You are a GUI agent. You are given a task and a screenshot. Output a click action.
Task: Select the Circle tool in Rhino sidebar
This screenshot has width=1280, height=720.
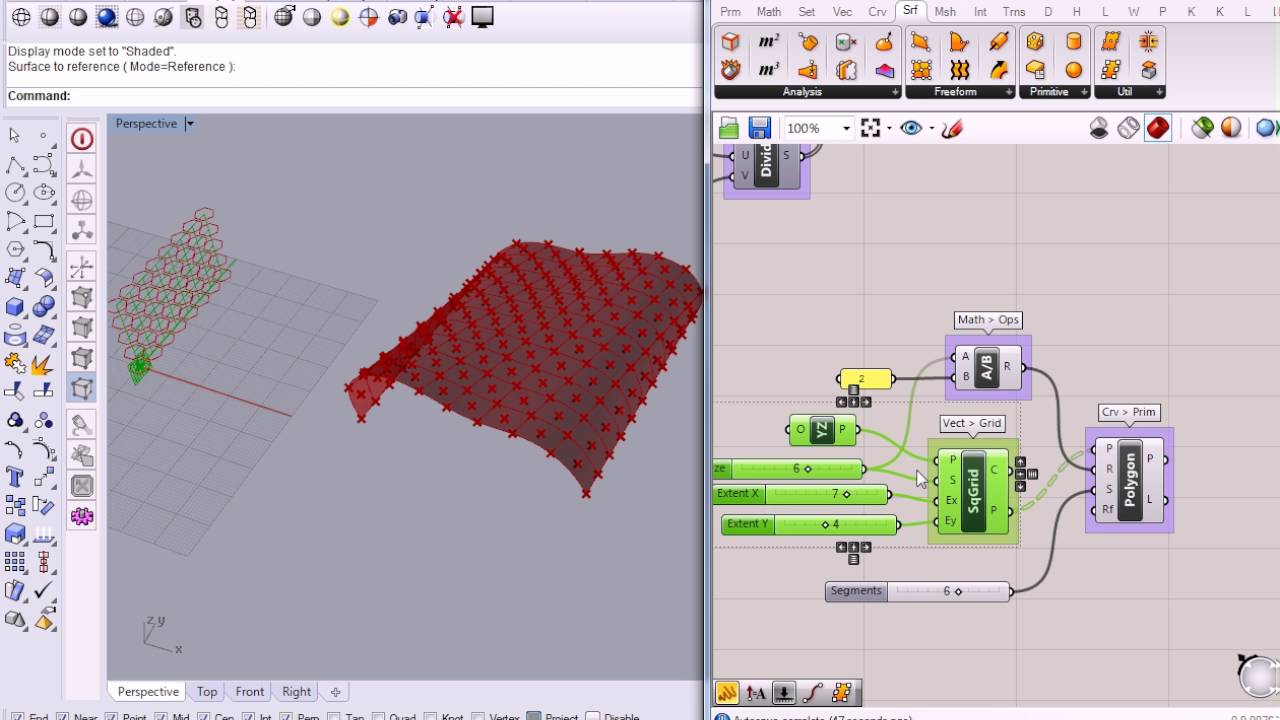(15, 192)
